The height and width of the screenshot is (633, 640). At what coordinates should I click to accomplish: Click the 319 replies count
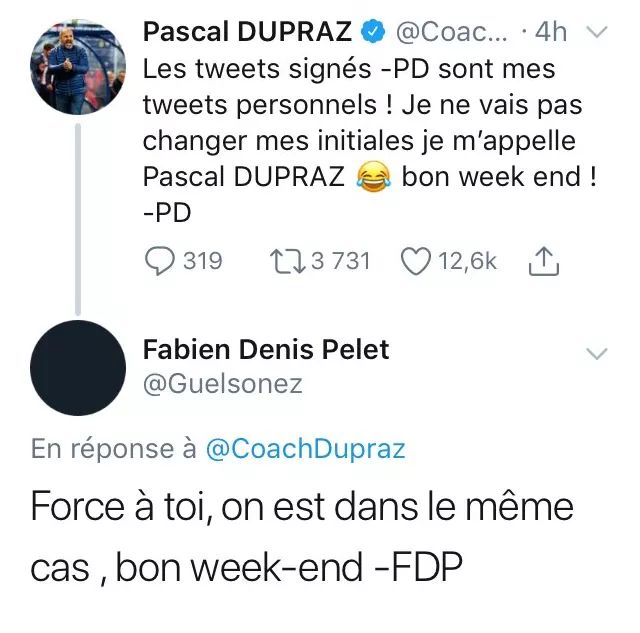pos(203,261)
